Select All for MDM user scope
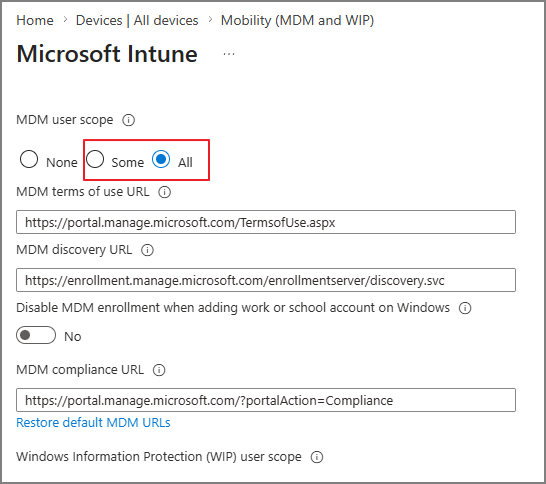546x484 pixels. coord(161,159)
